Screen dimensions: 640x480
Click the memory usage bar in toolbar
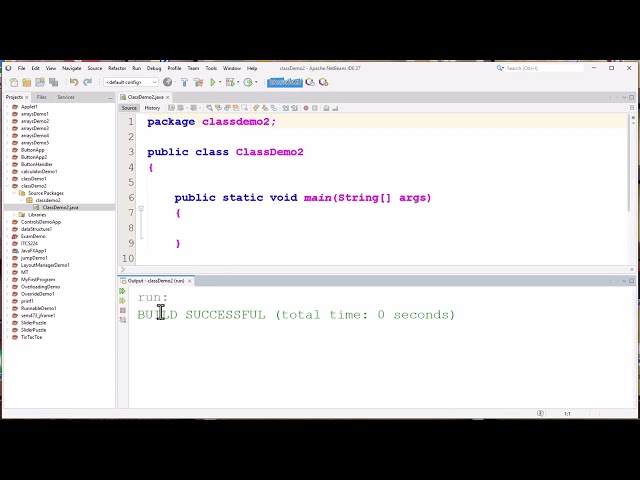click(x=285, y=82)
